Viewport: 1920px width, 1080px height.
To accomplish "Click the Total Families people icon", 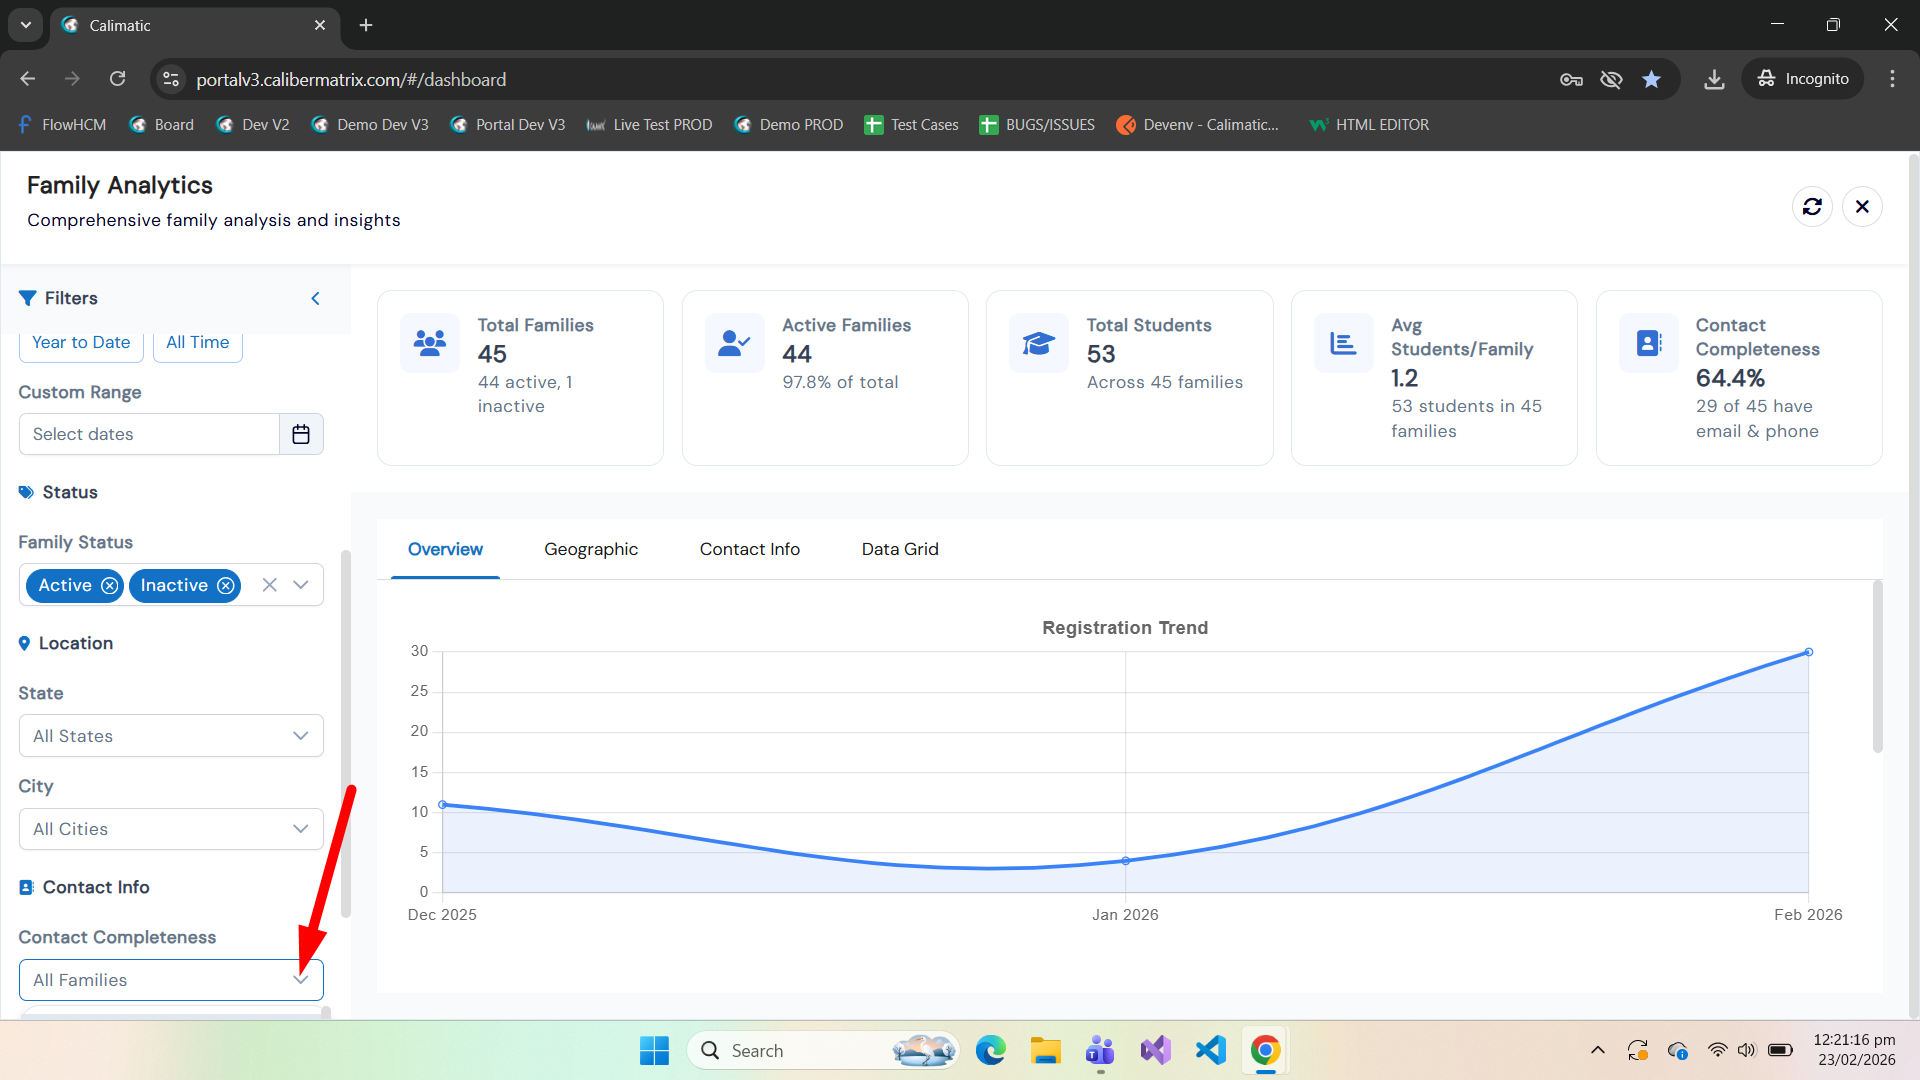I will [430, 343].
